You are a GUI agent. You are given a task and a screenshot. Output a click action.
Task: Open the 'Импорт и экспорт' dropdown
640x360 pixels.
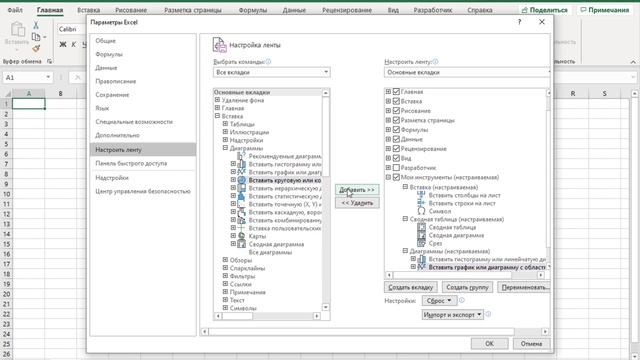point(453,315)
